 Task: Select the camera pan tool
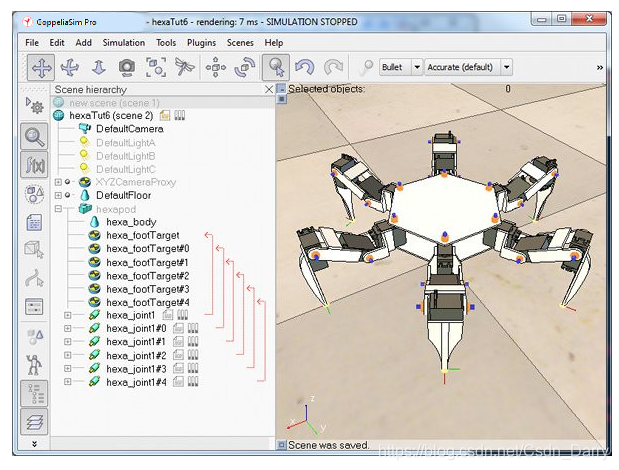[x=41, y=67]
